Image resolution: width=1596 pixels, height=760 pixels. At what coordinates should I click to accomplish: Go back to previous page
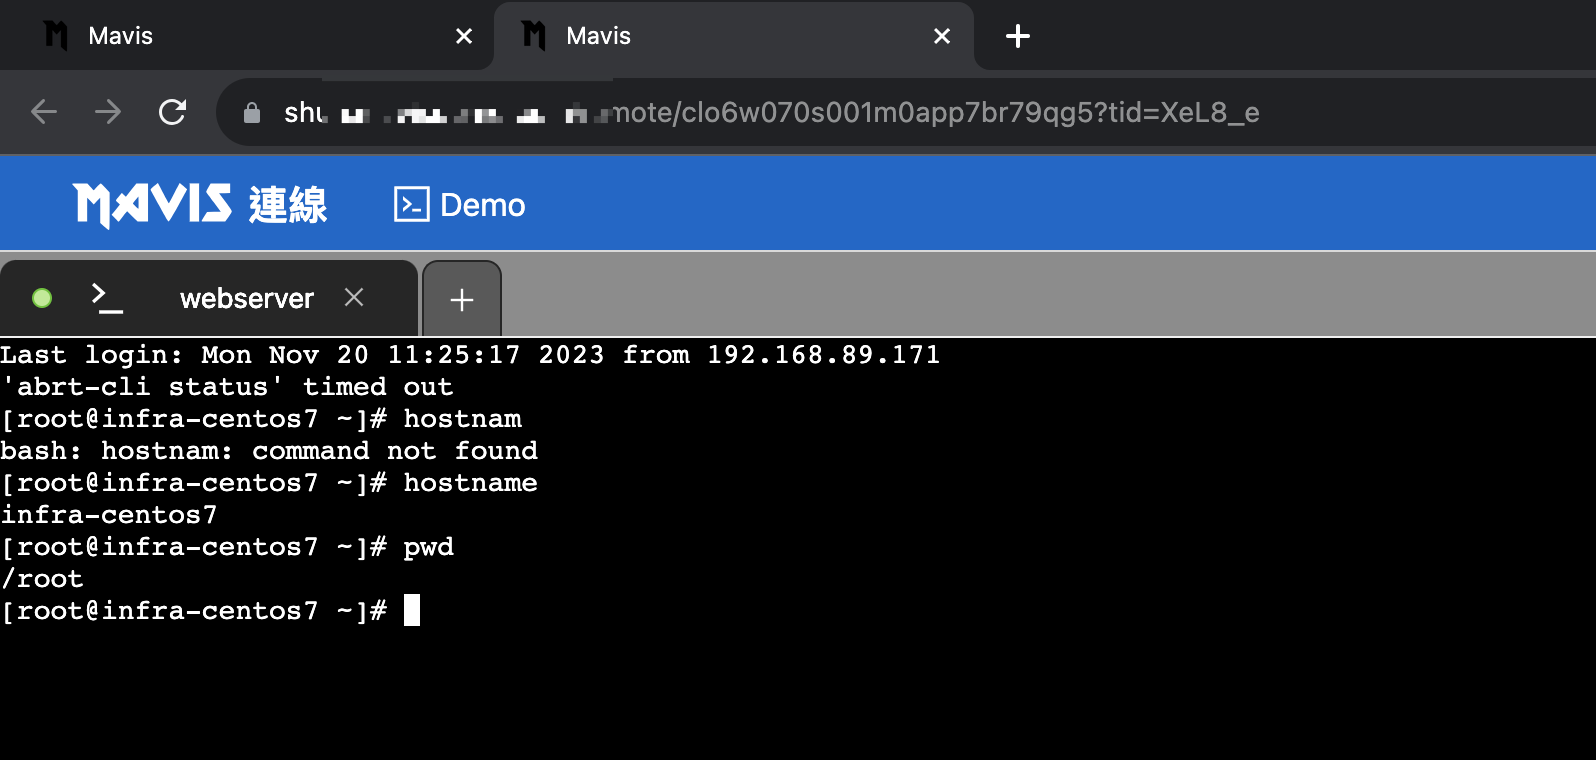click(x=44, y=112)
